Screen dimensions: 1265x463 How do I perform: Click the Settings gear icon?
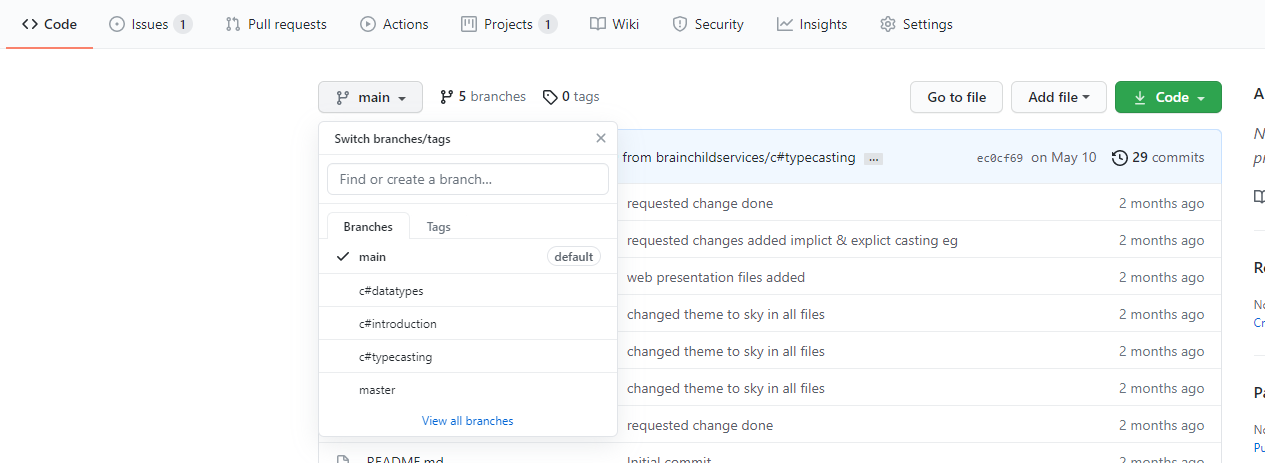[x=888, y=24]
